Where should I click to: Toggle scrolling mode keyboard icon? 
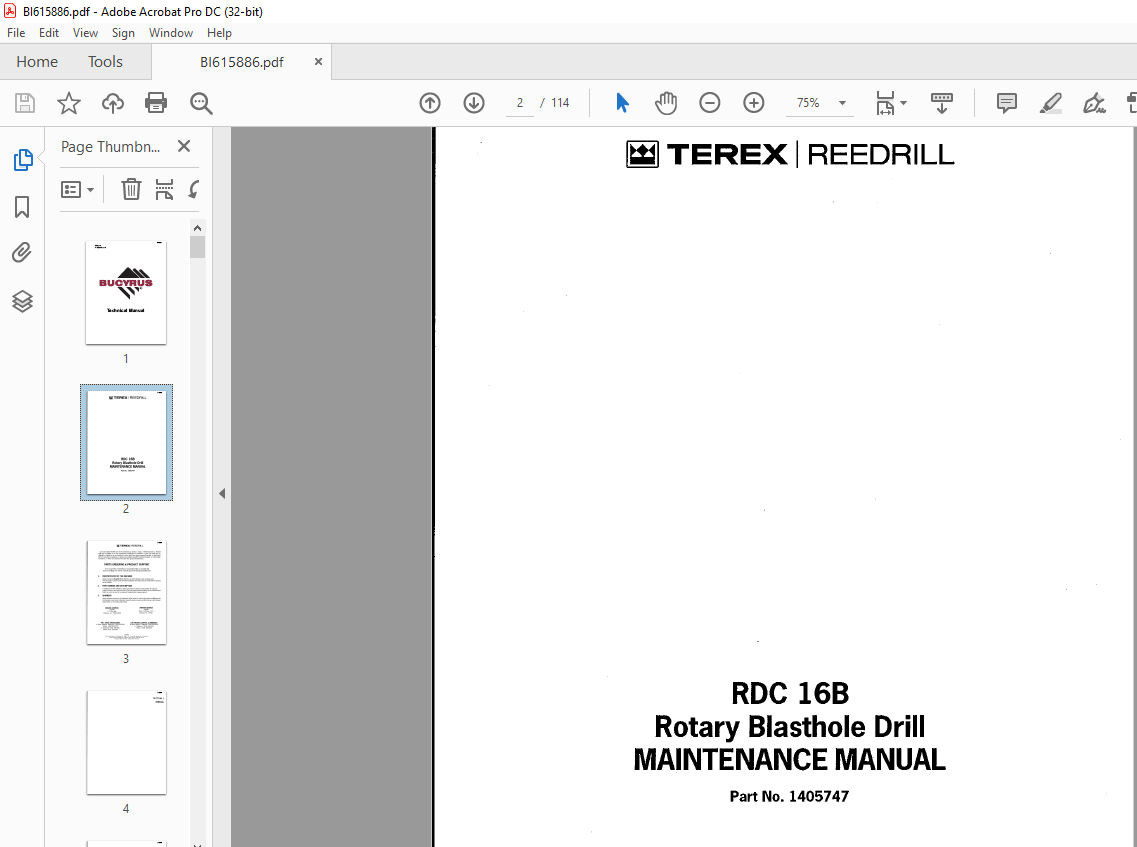click(941, 103)
